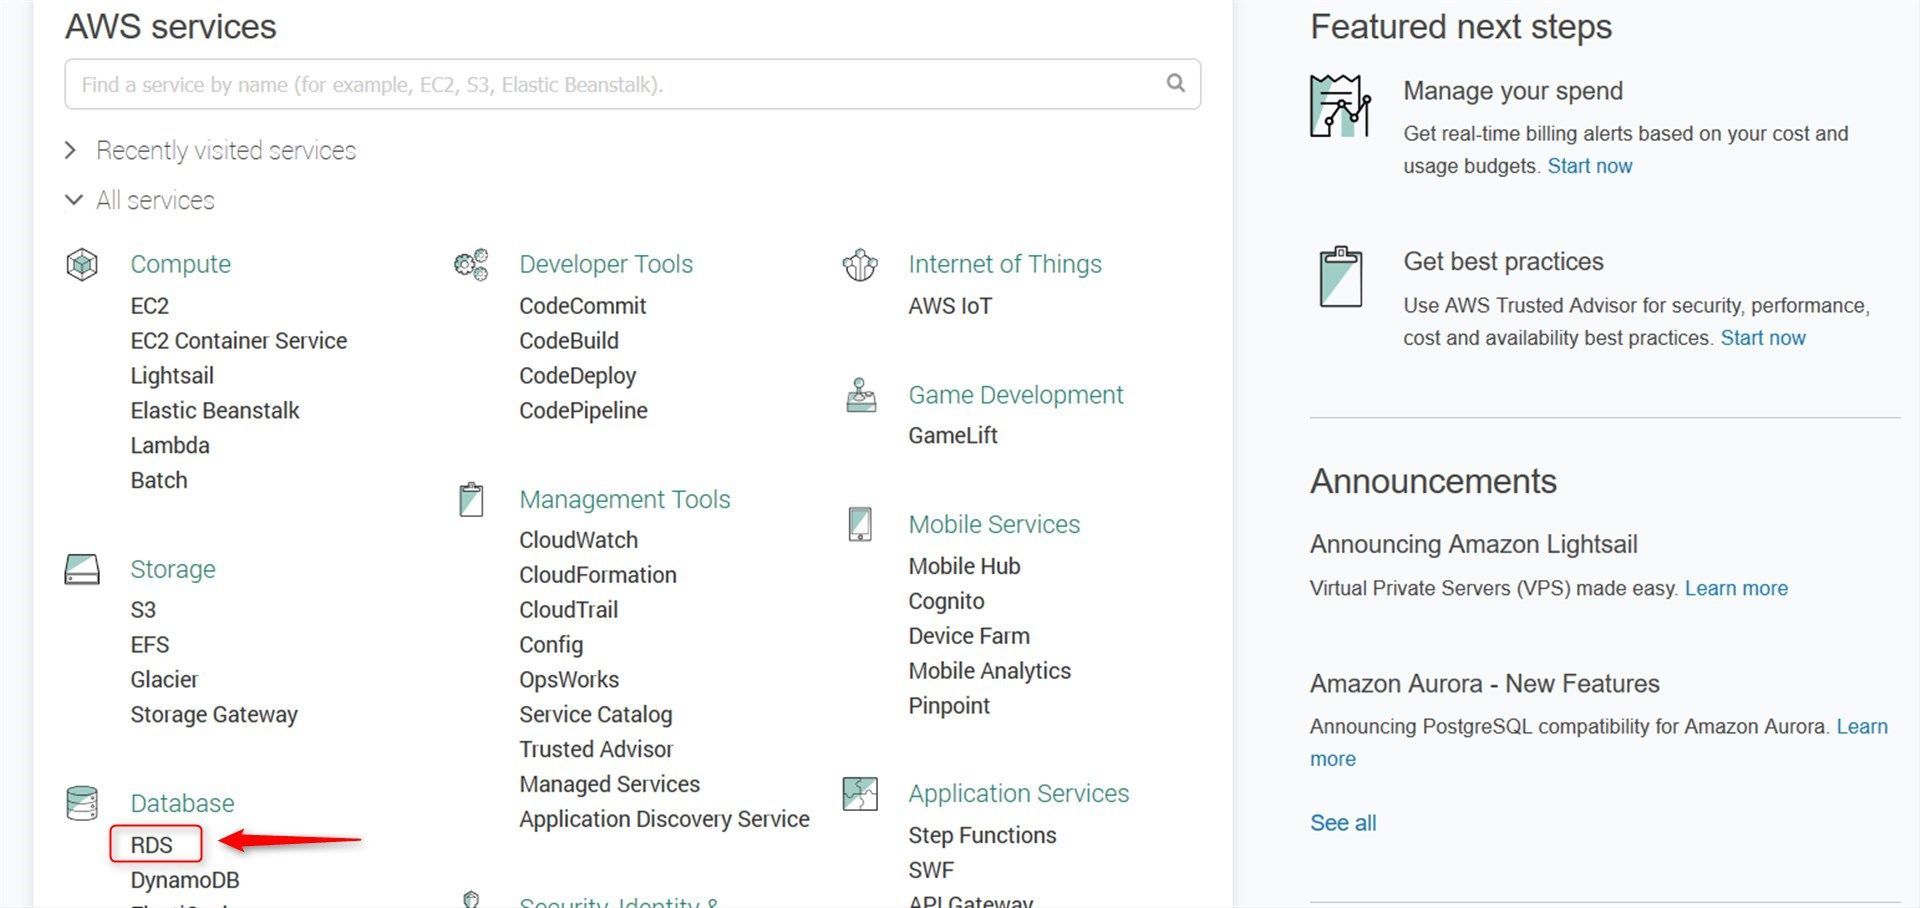Focus the Find a service search field
This screenshot has width=1920, height=908.
tap(632, 84)
